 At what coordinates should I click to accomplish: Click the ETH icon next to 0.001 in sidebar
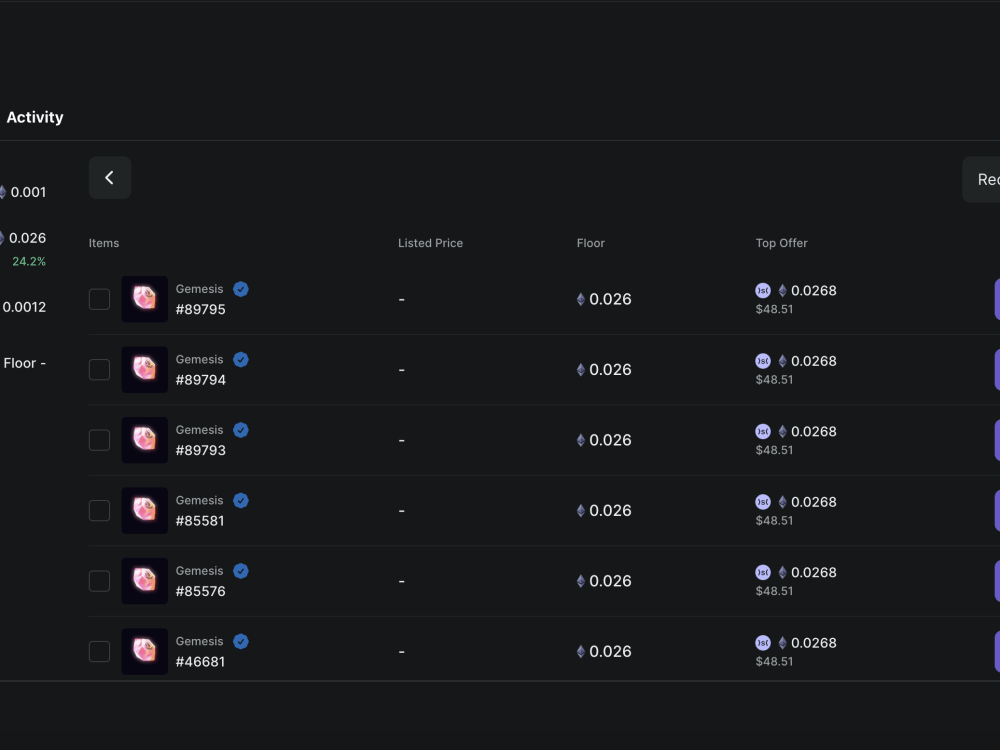pos(4,191)
